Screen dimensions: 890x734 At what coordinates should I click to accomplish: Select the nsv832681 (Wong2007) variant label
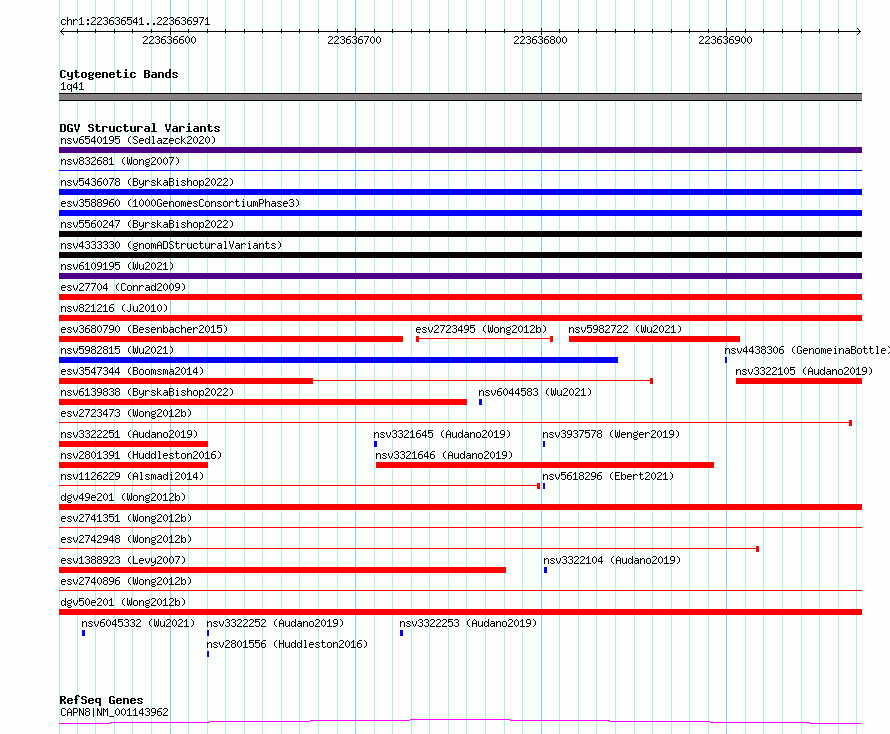pos(120,161)
